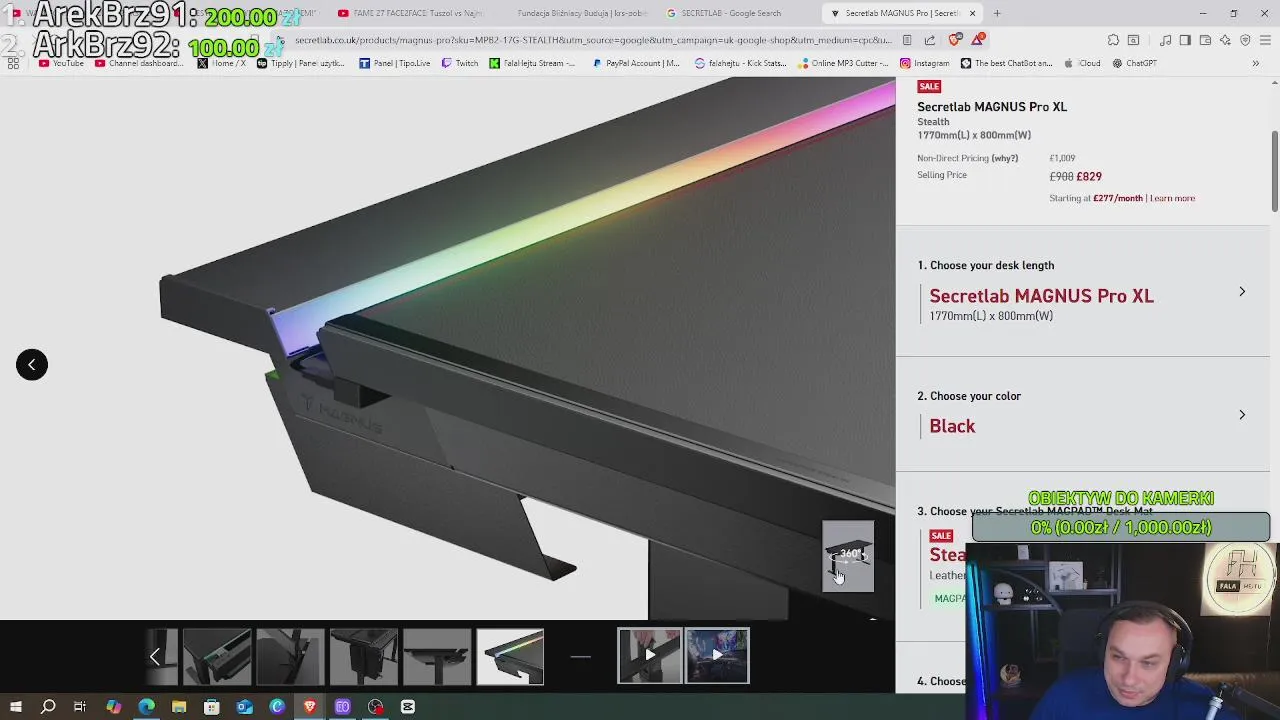The width and height of the screenshot is (1280, 720).
Task: Open the Home / X bookmark
Action: point(222,63)
